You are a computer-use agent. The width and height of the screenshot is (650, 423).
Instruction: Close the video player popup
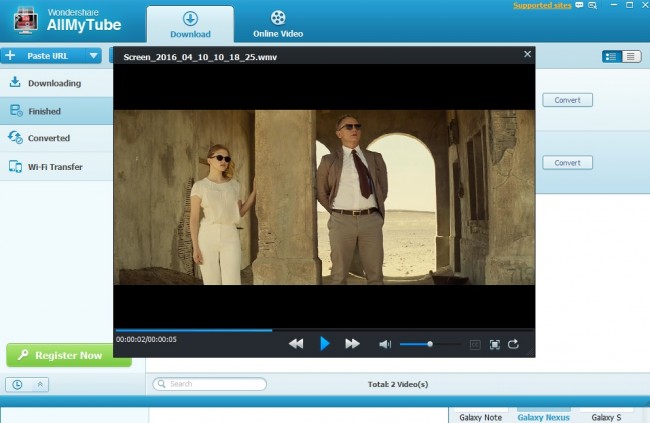(527, 54)
